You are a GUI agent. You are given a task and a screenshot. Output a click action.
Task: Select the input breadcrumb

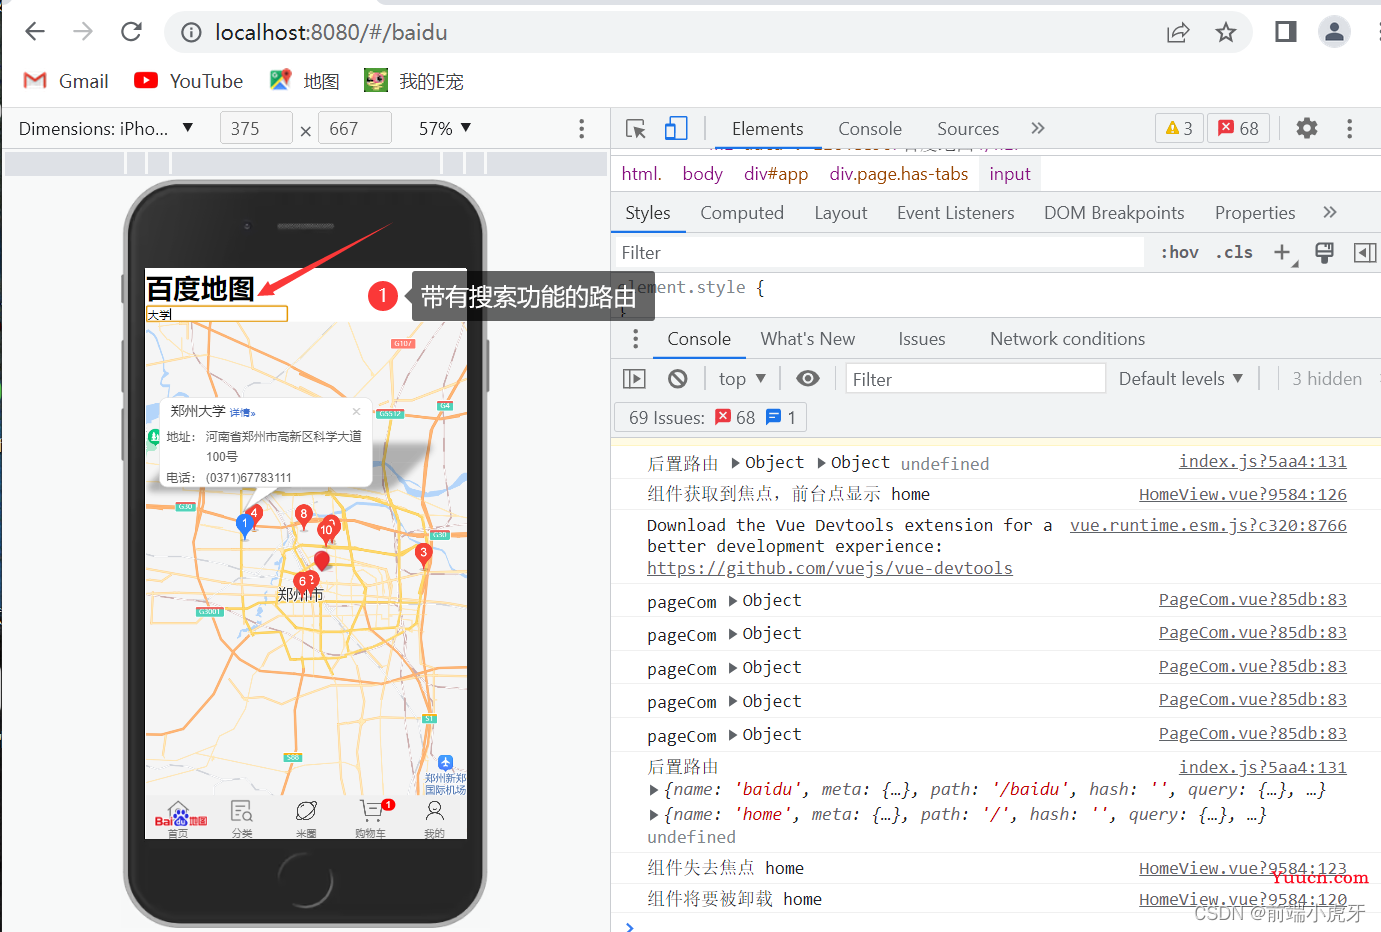(x=1010, y=174)
